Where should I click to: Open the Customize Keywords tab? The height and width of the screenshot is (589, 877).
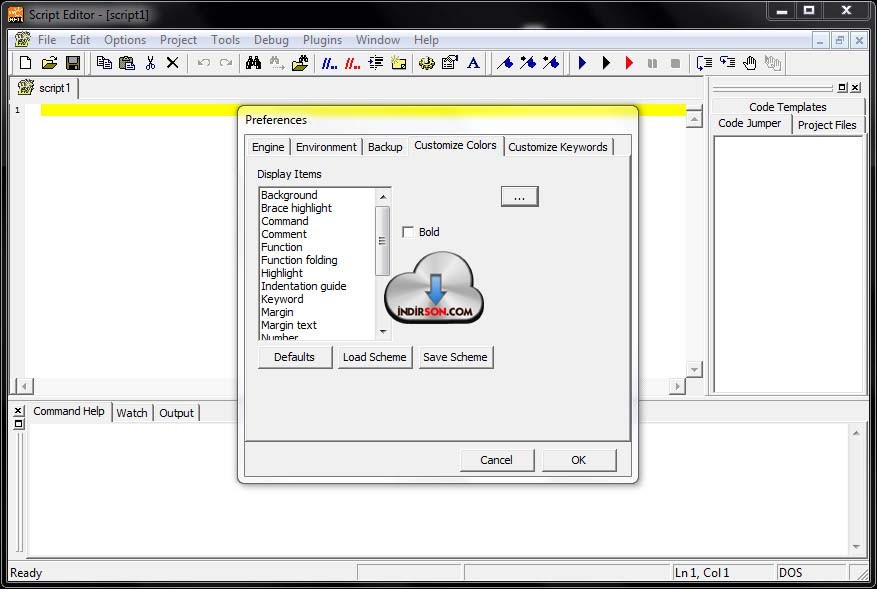tap(558, 147)
